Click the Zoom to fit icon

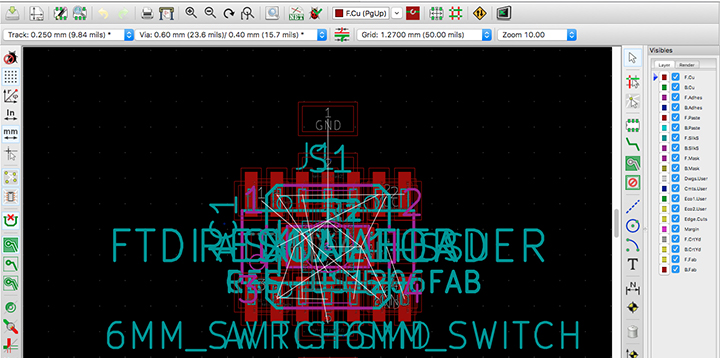(x=248, y=13)
